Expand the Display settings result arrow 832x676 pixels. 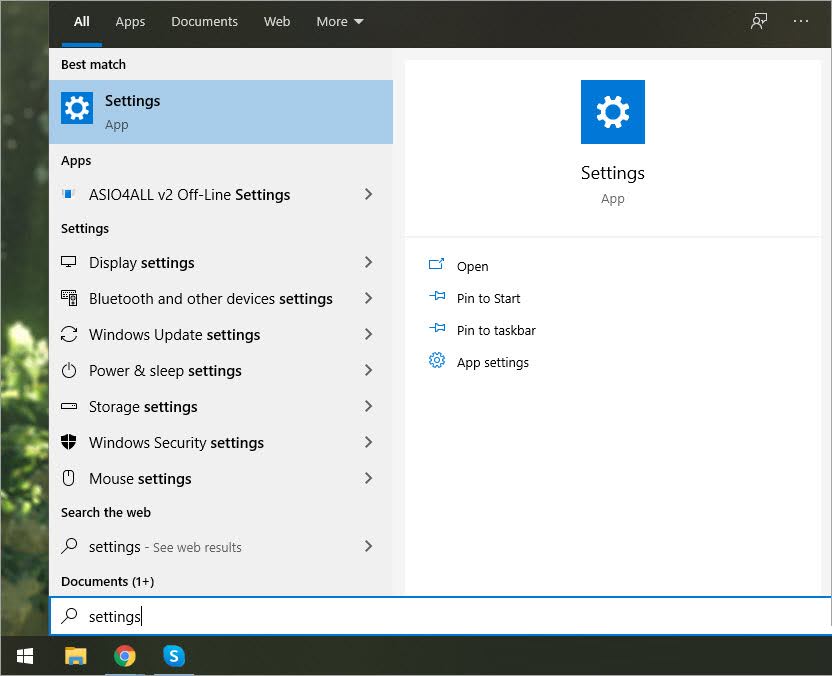(x=368, y=262)
